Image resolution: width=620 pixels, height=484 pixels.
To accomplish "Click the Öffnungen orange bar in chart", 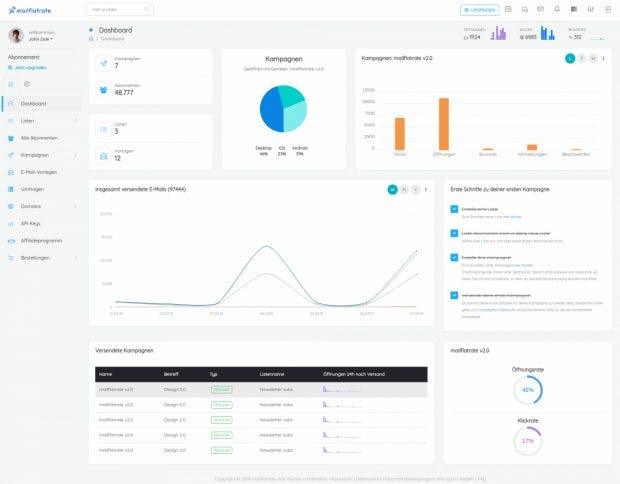I will coord(444,124).
